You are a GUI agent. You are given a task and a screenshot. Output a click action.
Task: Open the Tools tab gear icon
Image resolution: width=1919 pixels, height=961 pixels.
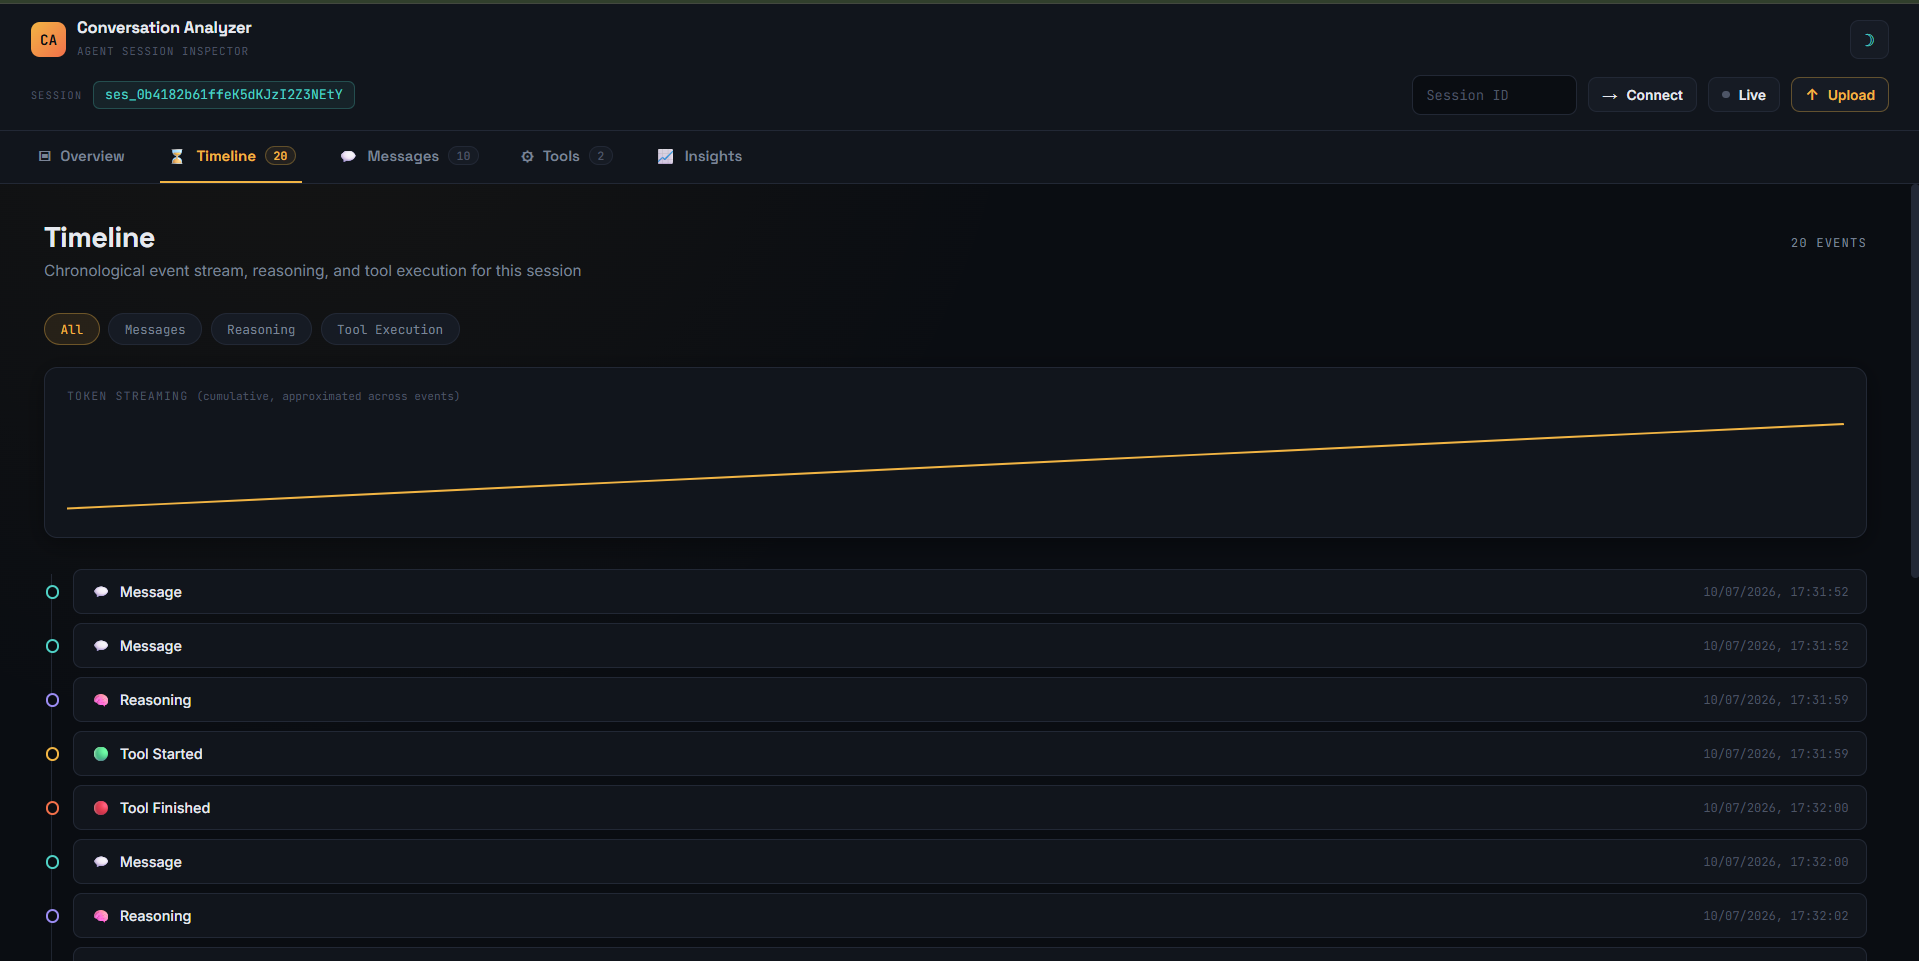[527, 156]
